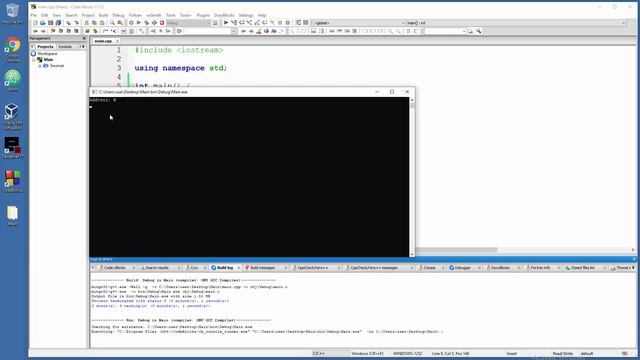
Task: Switch to the Build messages log tab
Action: 262,268
